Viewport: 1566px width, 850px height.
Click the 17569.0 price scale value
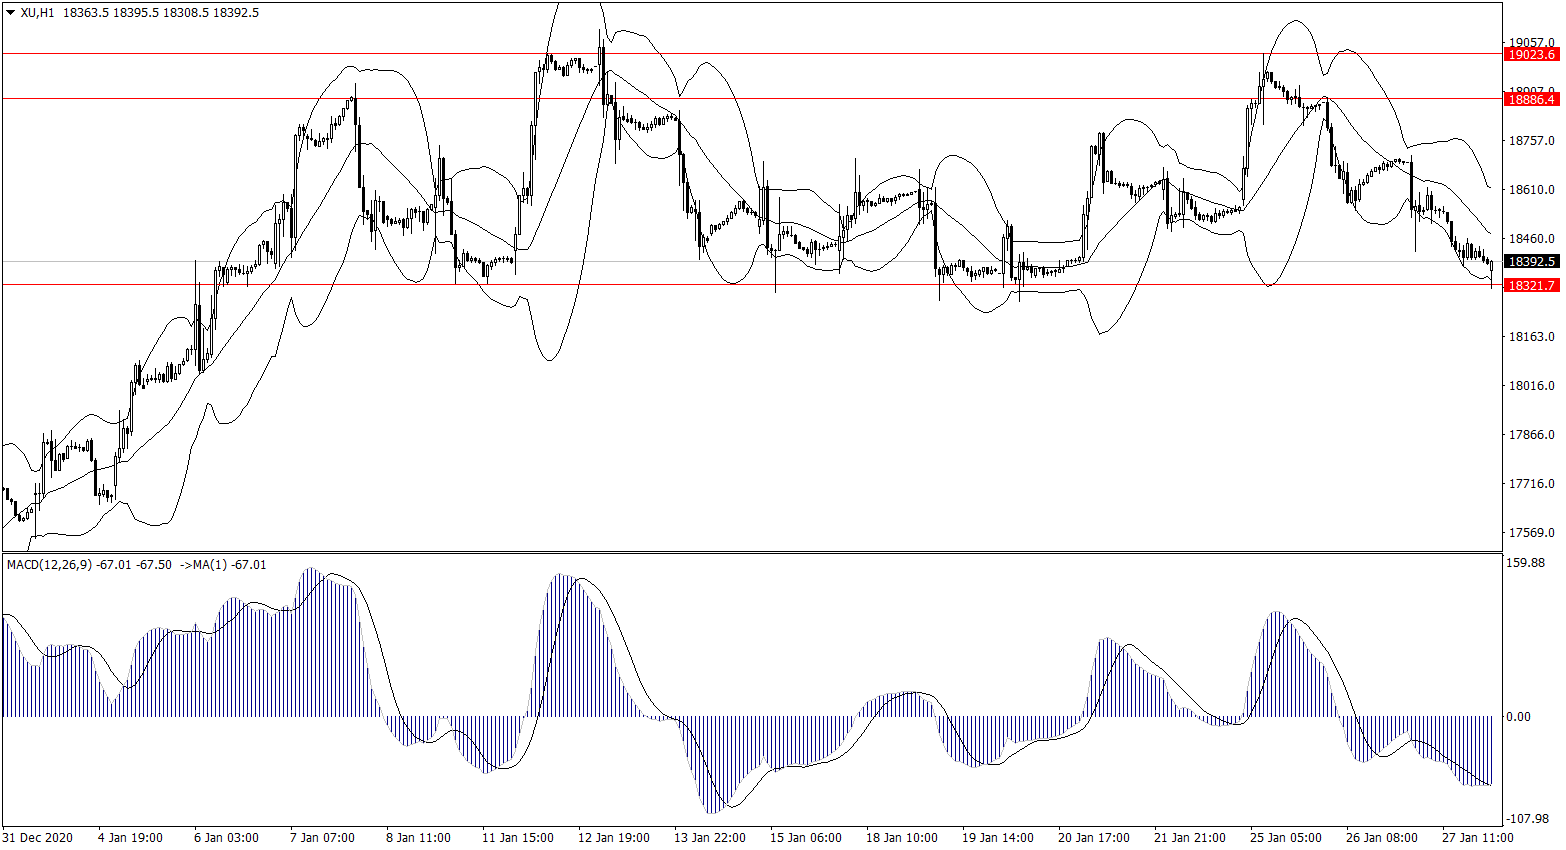[1531, 533]
